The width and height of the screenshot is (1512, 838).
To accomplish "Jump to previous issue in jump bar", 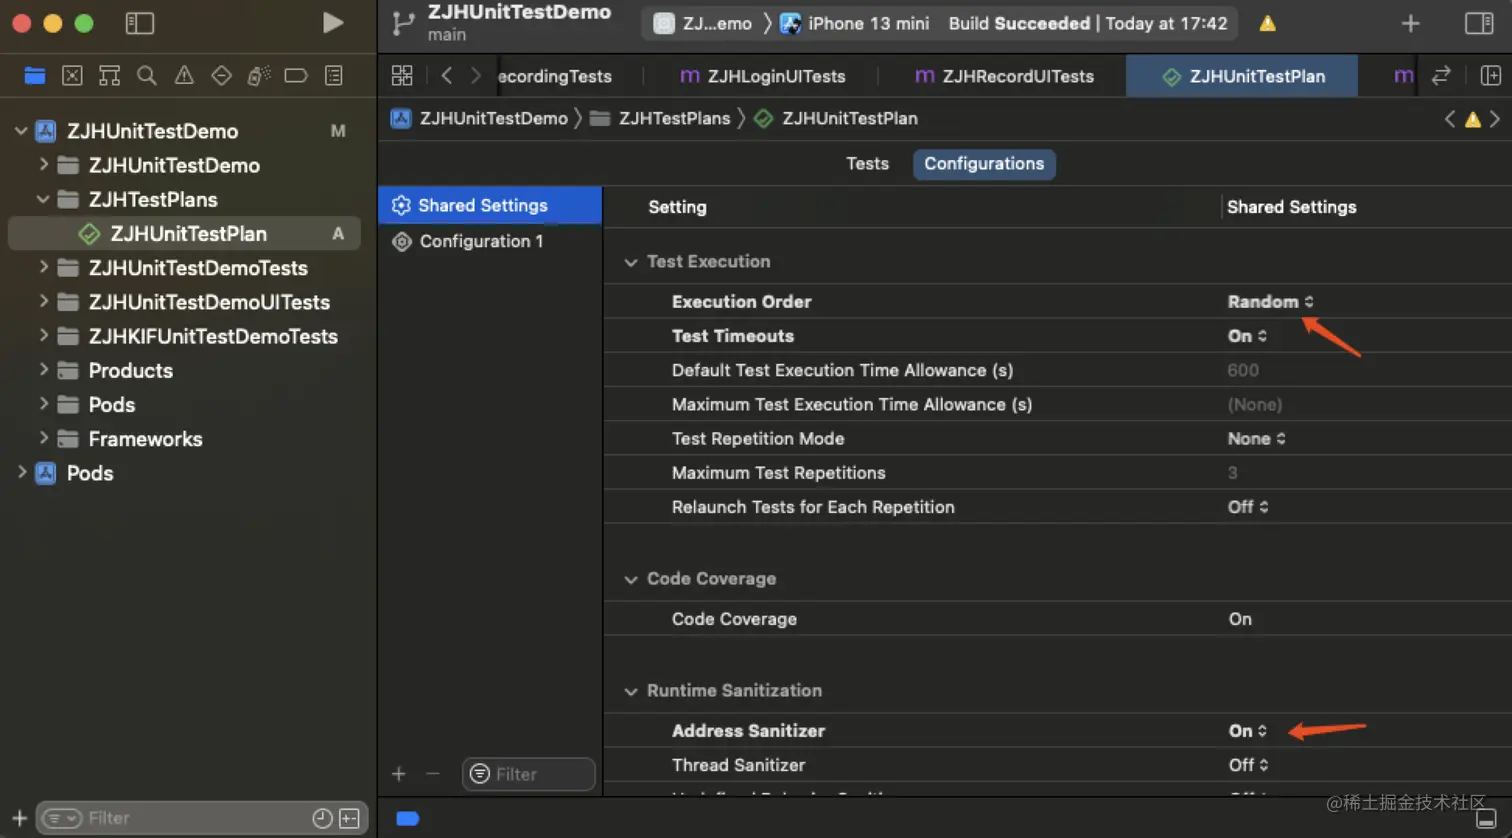I will click(x=1450, y=119).
